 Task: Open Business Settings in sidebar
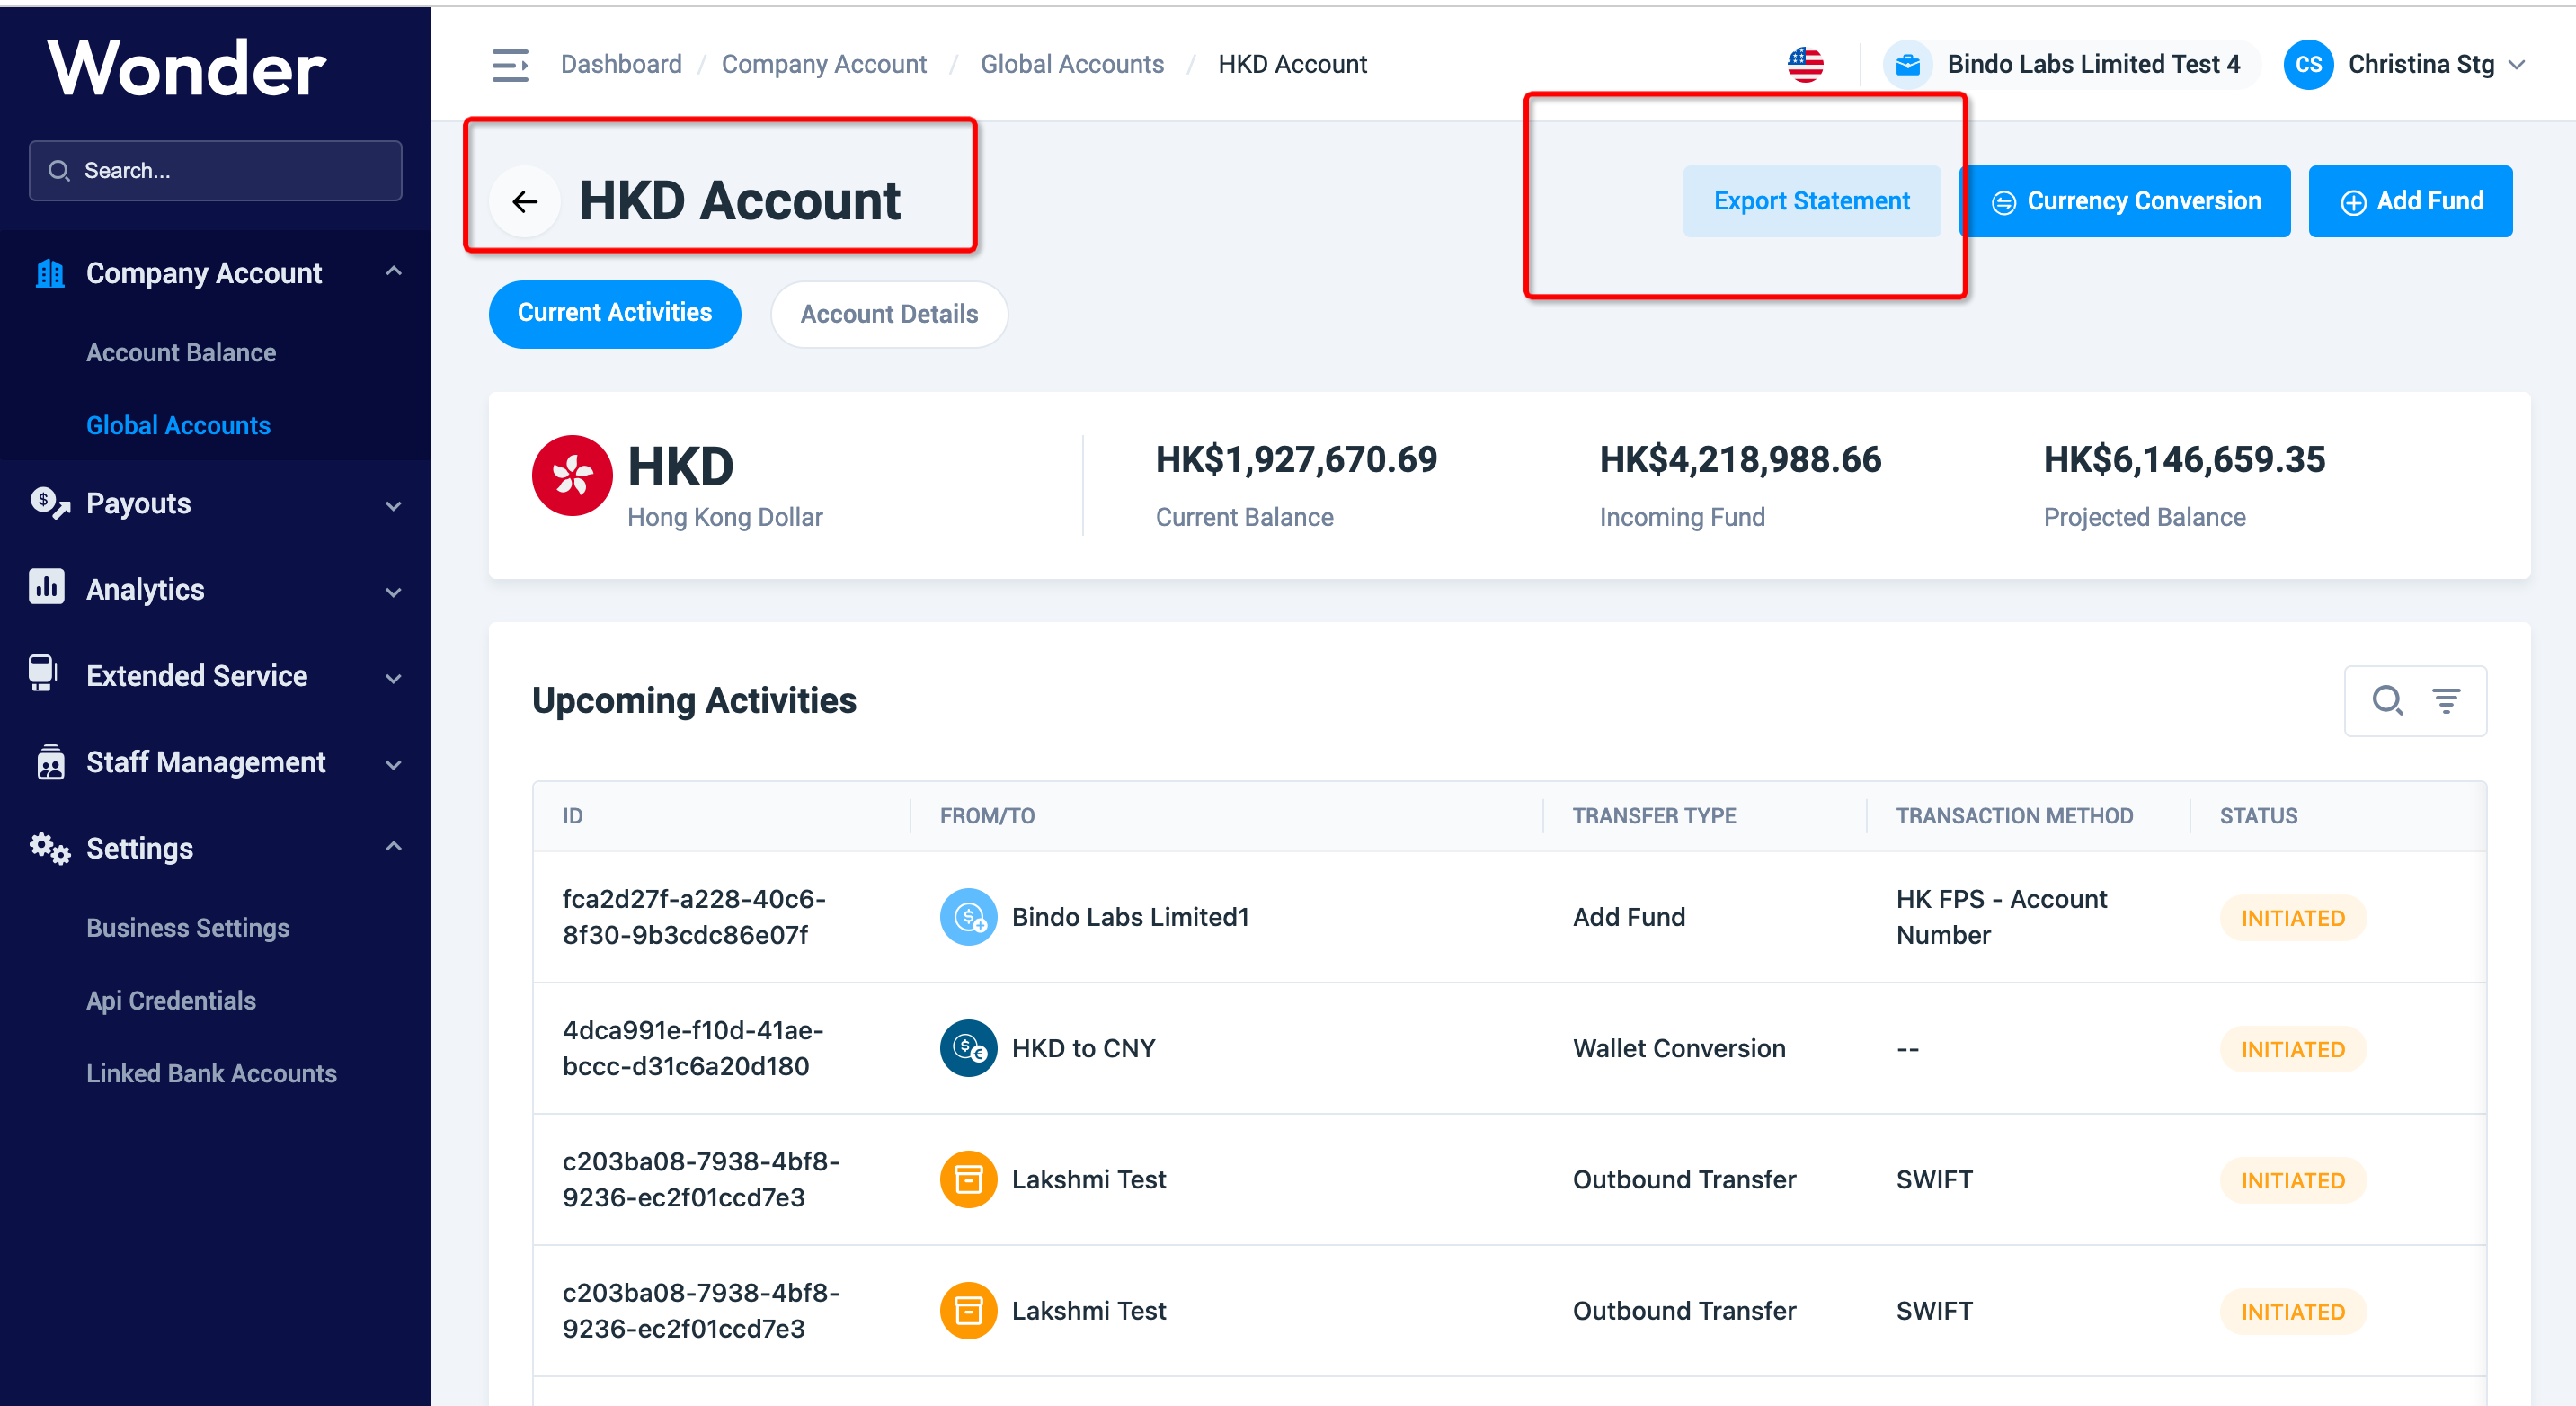[188, 928]
